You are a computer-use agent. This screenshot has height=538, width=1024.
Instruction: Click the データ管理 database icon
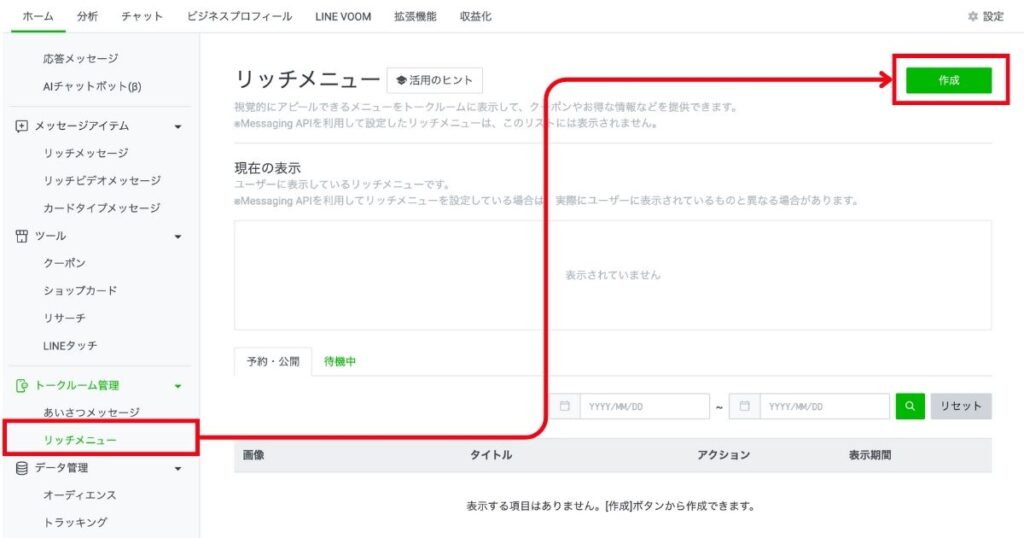tap(22, 467)
